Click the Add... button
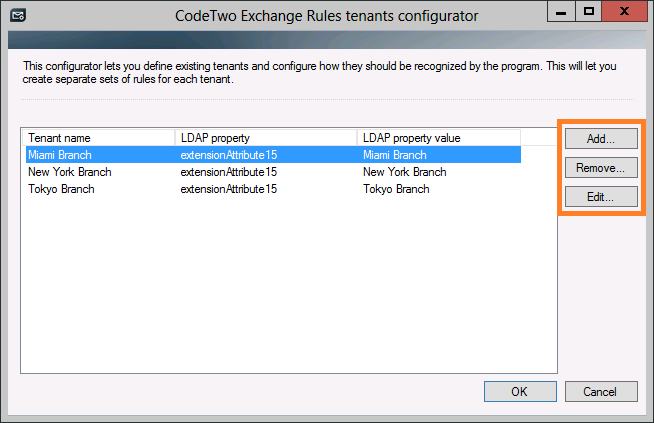Viewport: 654px width, 423px height. pyautogui.click(x=601, y=138)
